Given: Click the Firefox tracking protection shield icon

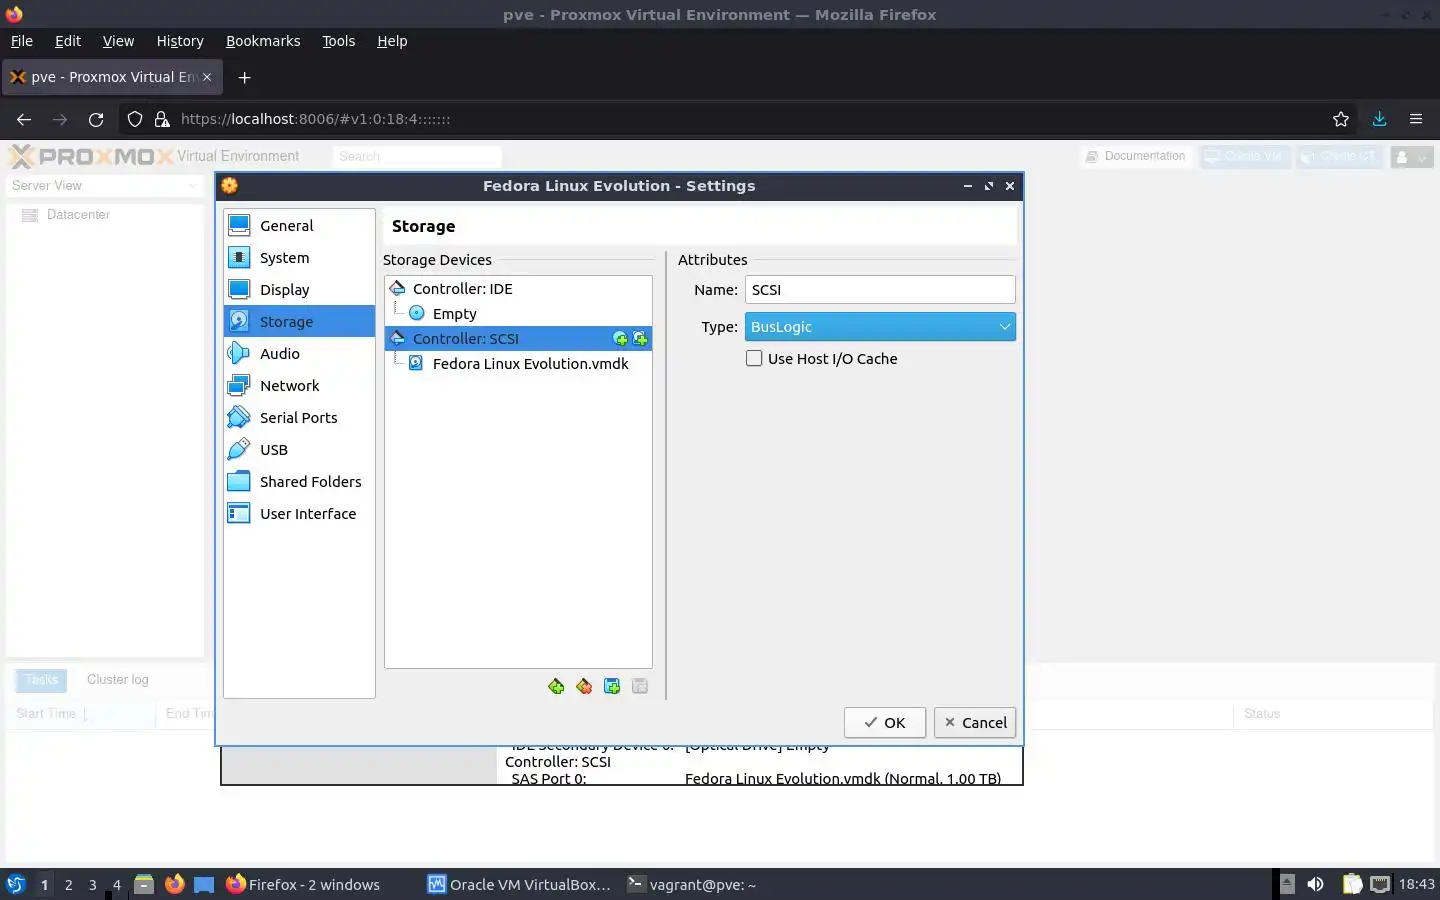Looking at the screenshot, I should pos(135,119).
